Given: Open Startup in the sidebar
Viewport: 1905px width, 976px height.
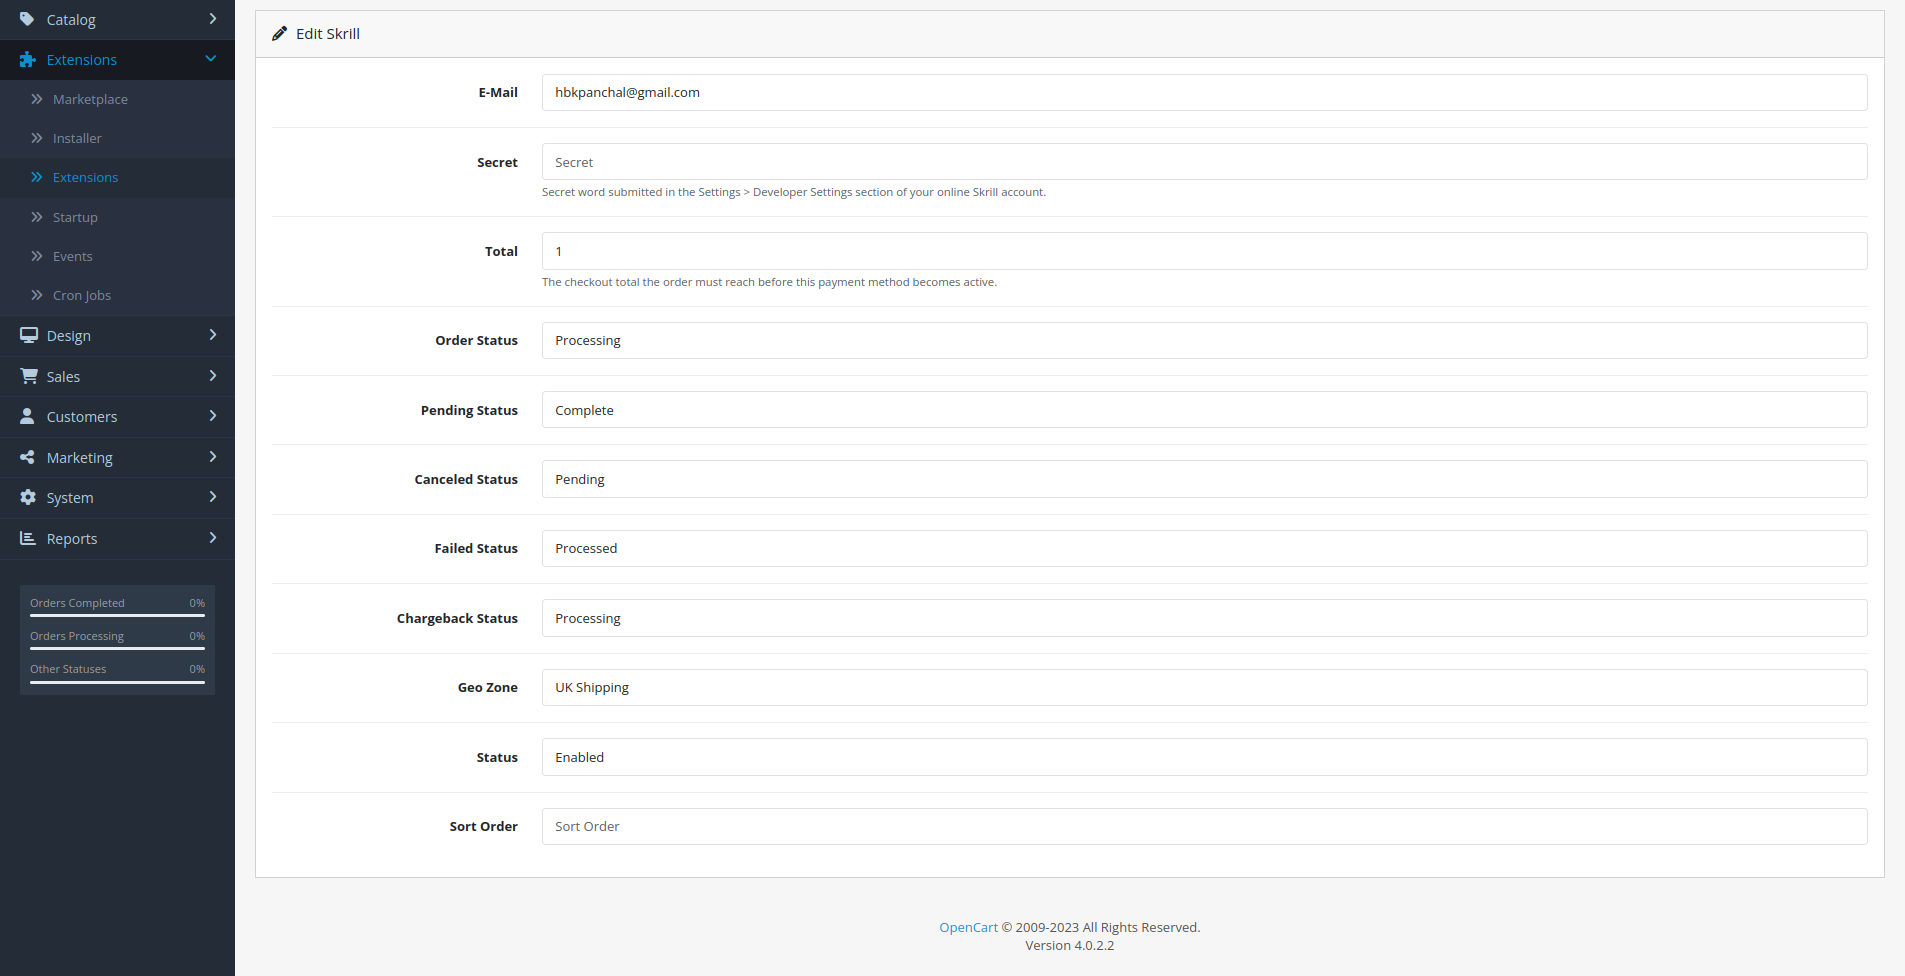Looking at the screenshot, I should click(x=117, y=217).
